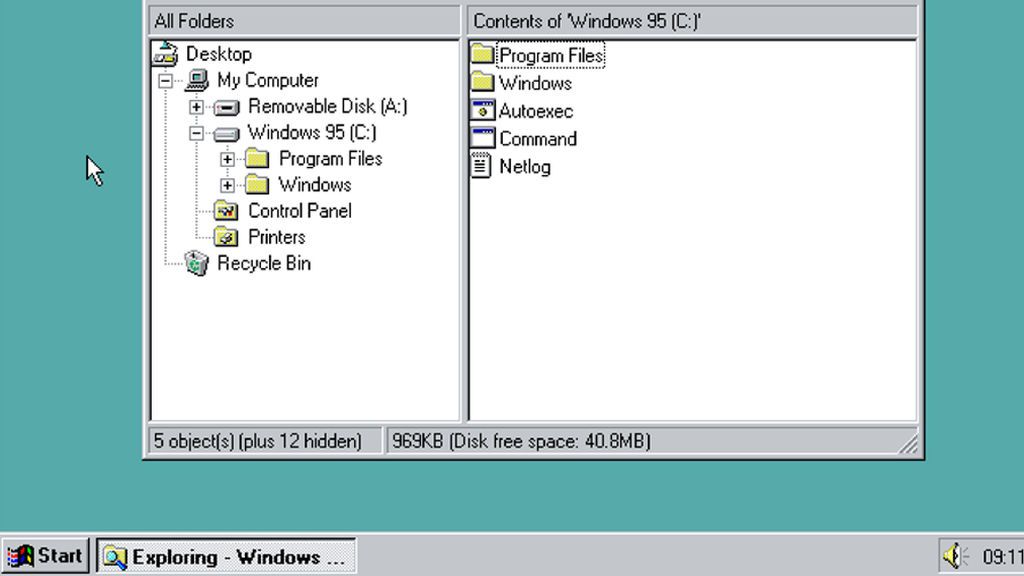Click the Windows folder icon in contents pane

click(x=482, y=82)
